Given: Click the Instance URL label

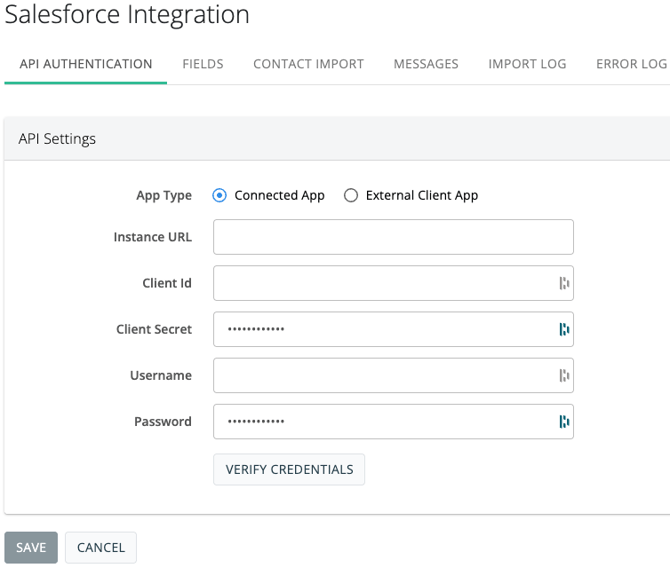Looking at the screenshot, I should 153,237.
